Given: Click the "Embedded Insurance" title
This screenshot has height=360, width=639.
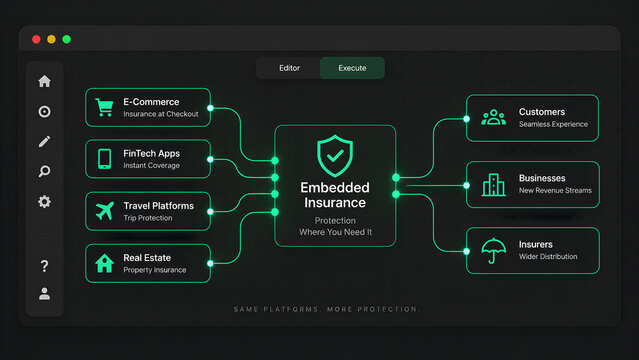Looking at the screenshot, I should coord(335,195).
